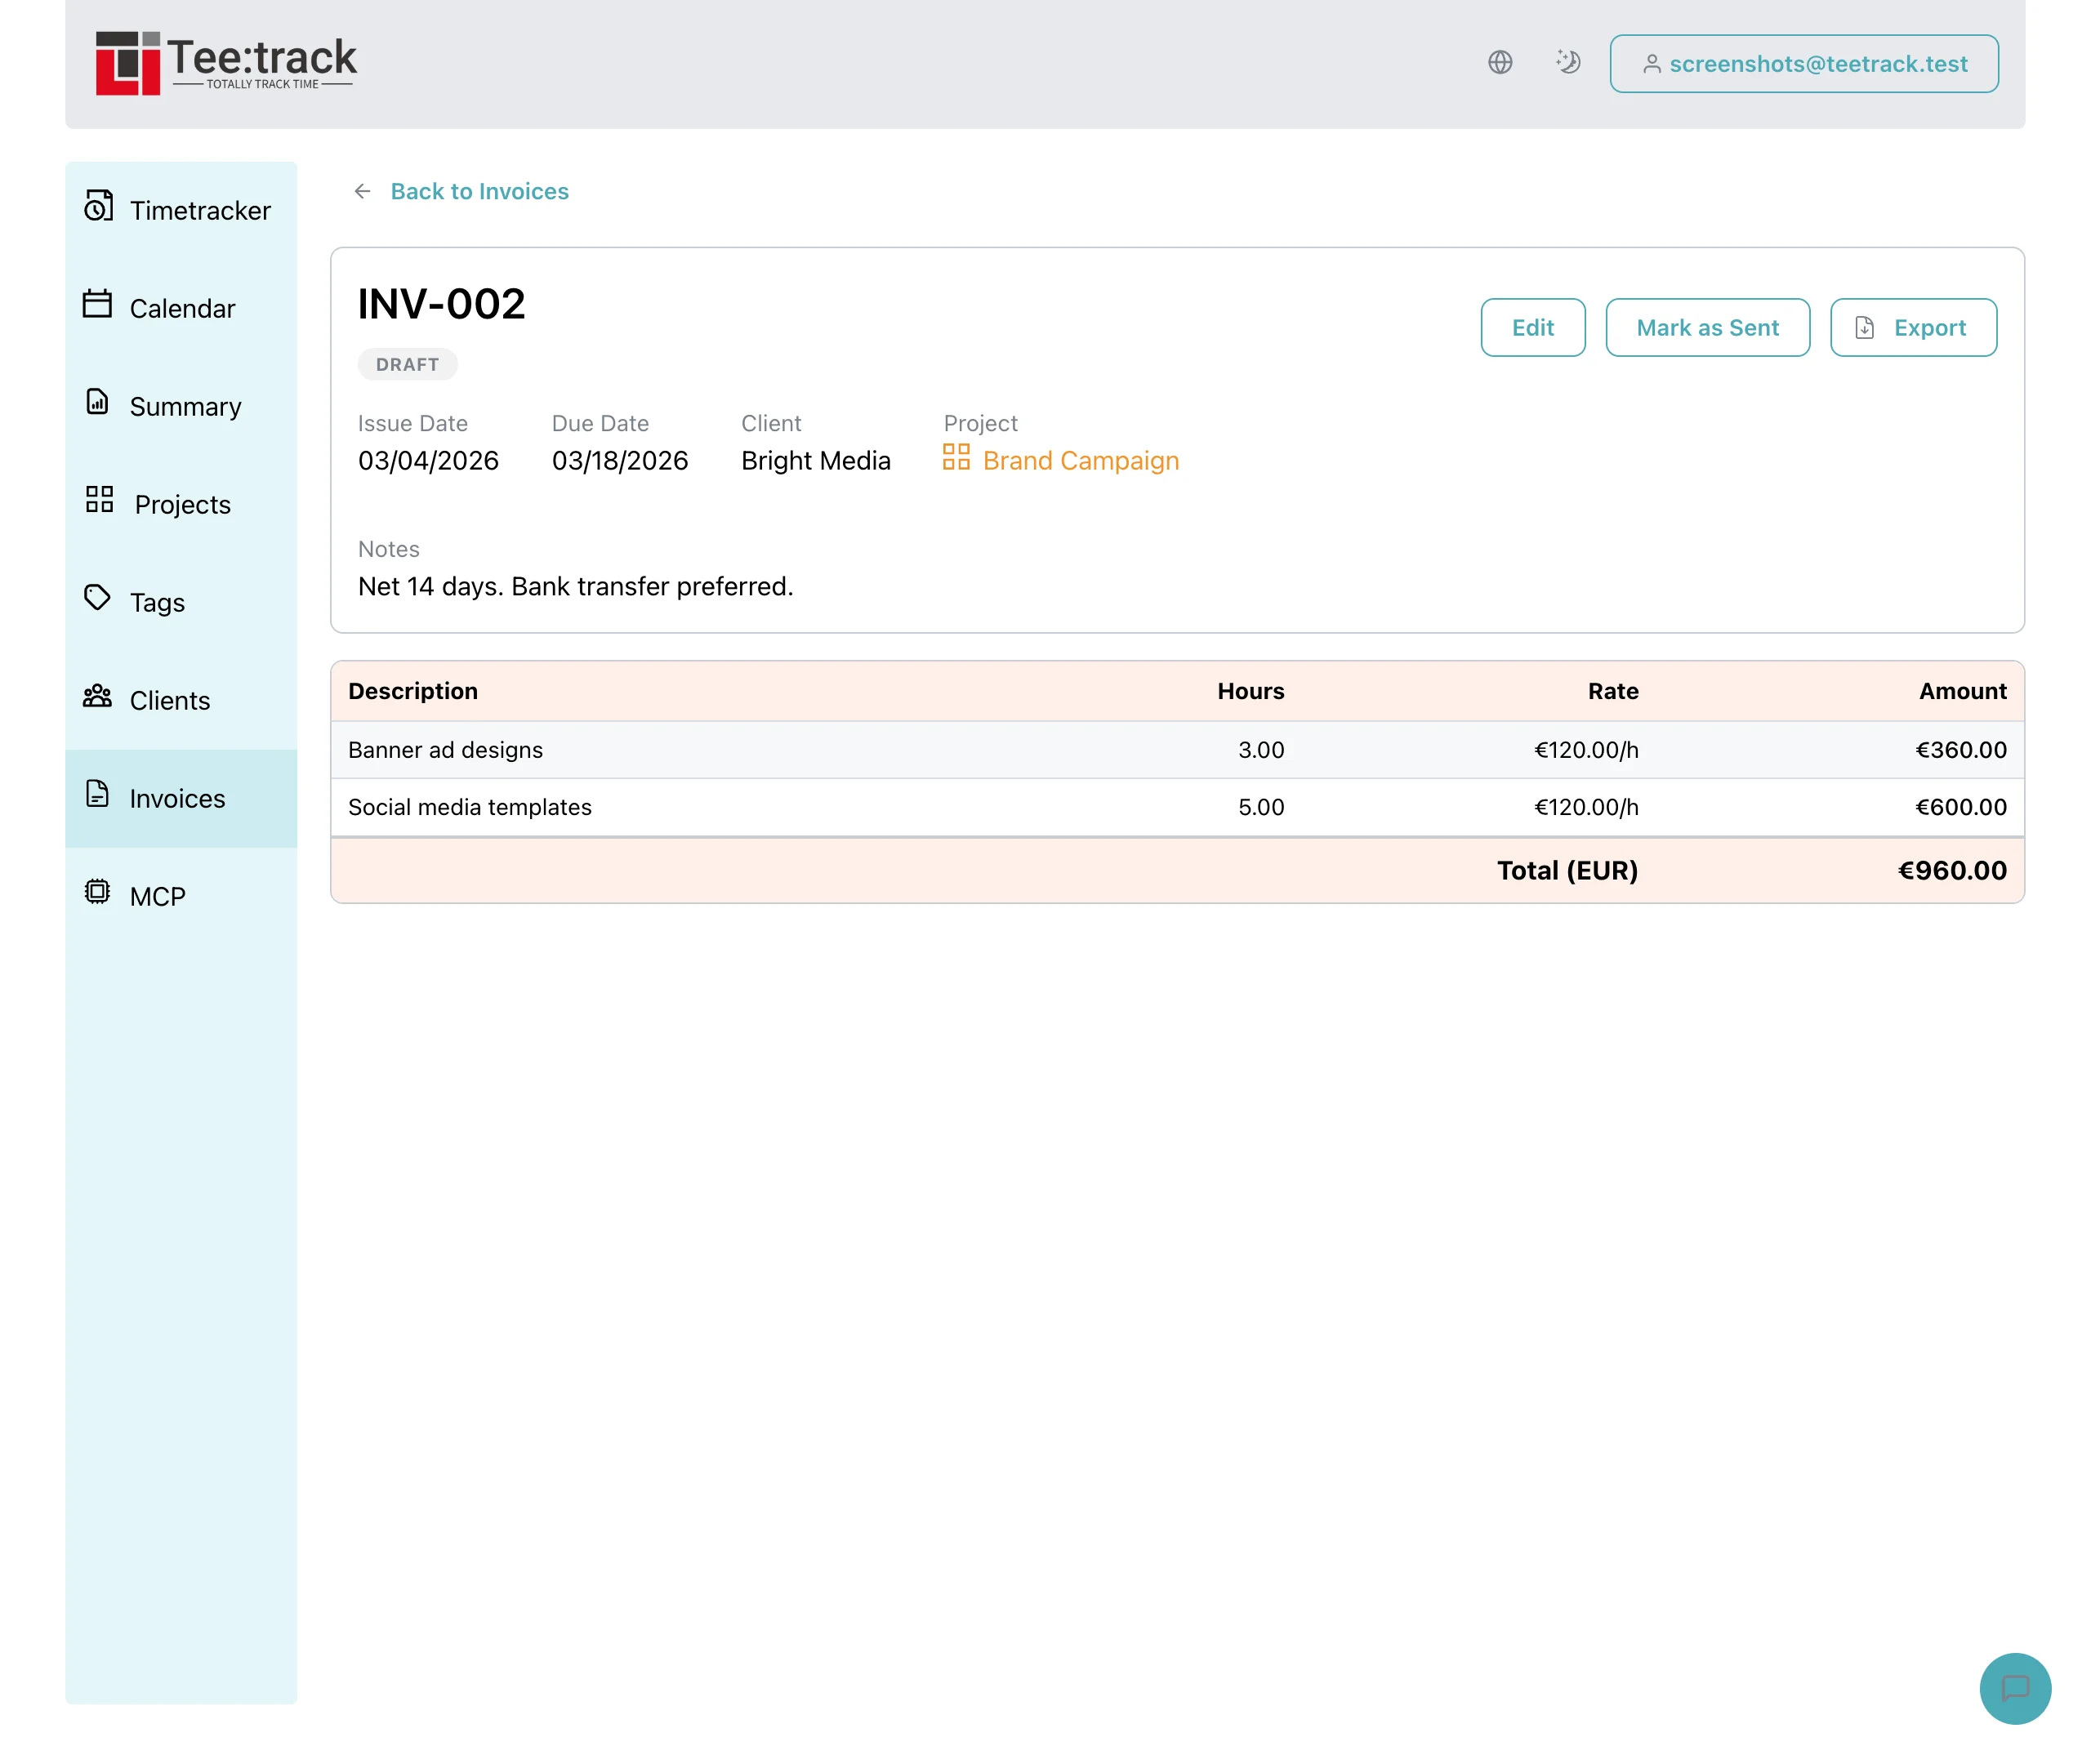Click the €600.00 amount cell
The image size is (2091, 1764).
click(1960, 807)
